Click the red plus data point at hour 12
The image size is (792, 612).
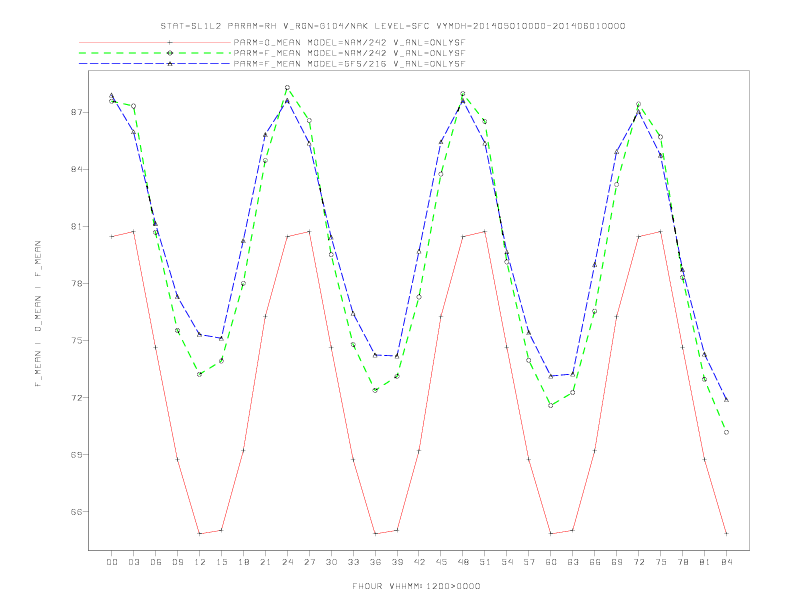pos(200,533)
